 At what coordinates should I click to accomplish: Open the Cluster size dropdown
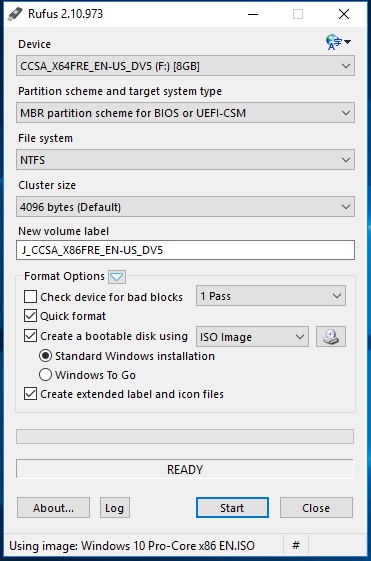pyautogui.click(x=185, y=207)
